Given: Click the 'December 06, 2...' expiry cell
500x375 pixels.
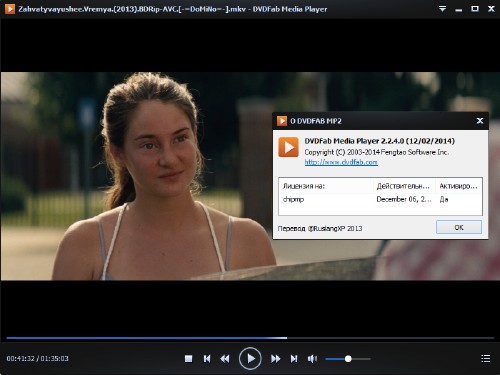Looking at the screenshot, I should point(404,199).
